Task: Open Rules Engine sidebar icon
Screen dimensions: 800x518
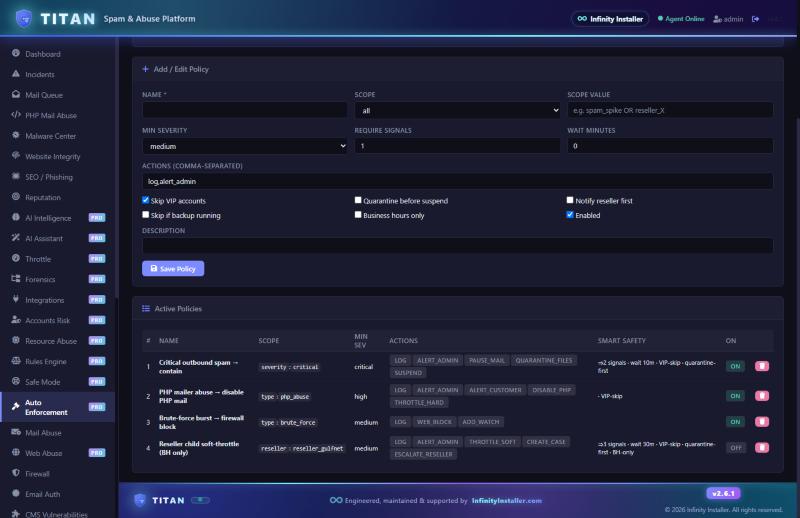Action: point(16,361)
